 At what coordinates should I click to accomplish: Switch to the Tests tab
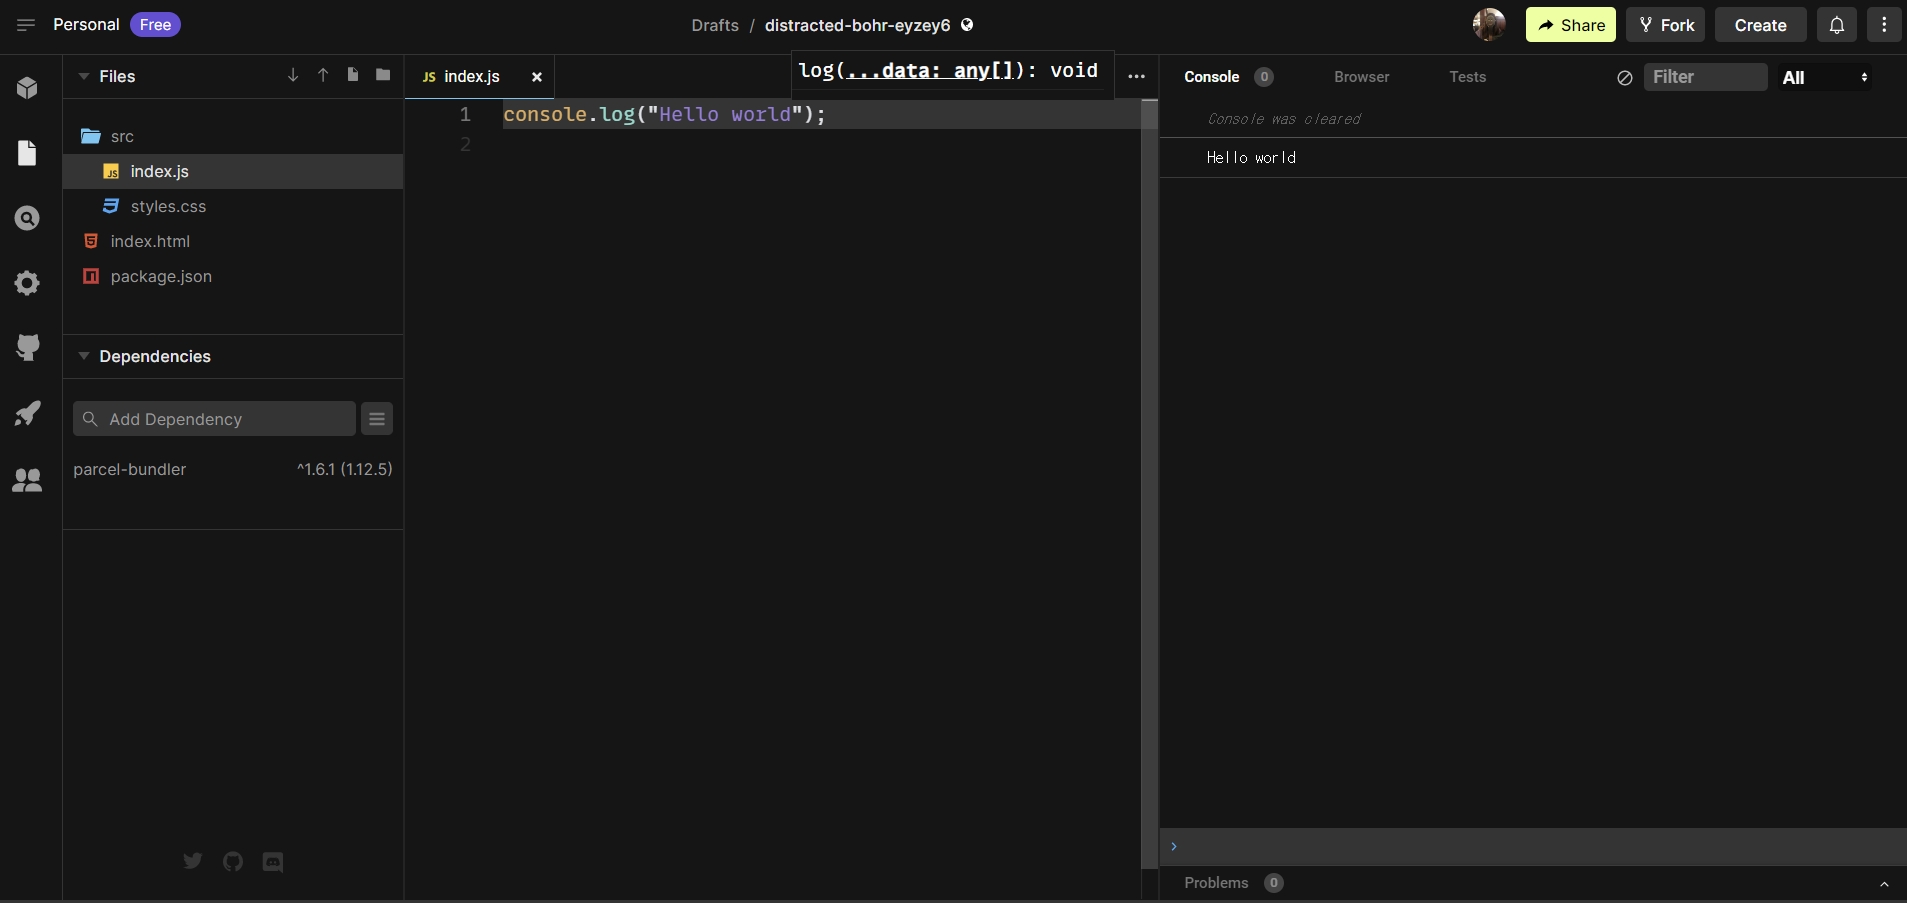pyautogui.click(x=1467, y=77)
